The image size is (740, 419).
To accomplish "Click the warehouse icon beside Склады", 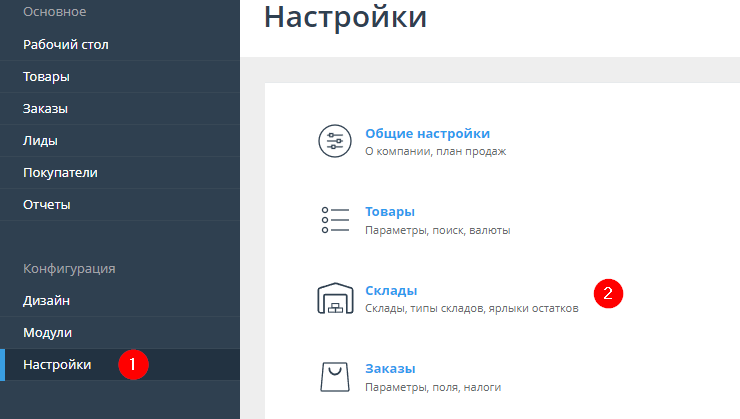I will (x=335, y=299).
